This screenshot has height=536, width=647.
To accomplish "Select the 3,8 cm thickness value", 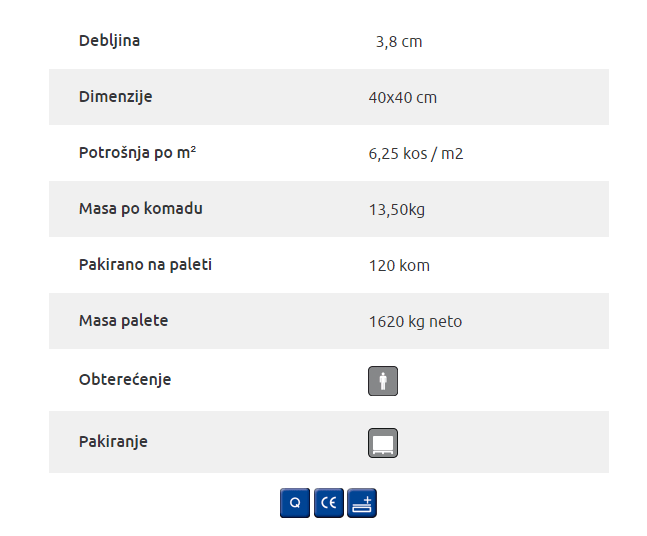I will 399,42.
